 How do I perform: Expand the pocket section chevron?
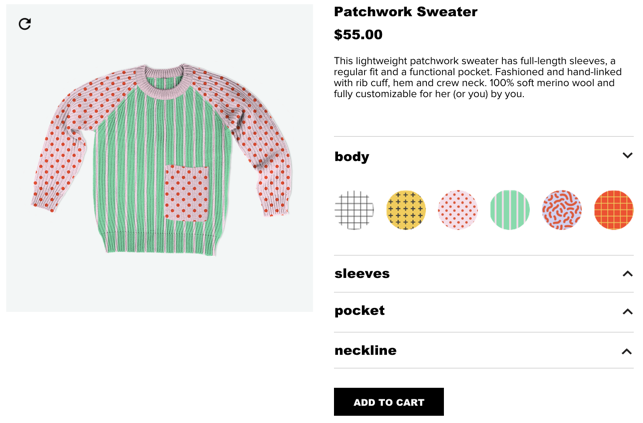click(x=627, y=312)
